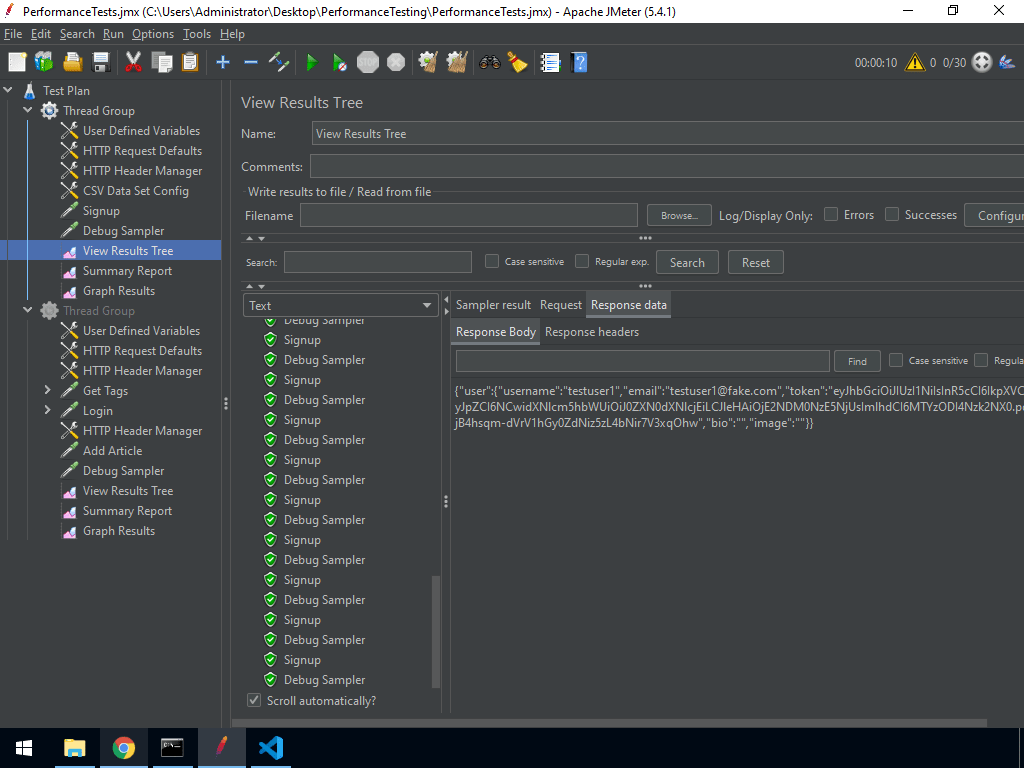Start the test with the green Start button
Image resolution: width=1024 pixels, height=768 pixels.
[x=312, y=62]
